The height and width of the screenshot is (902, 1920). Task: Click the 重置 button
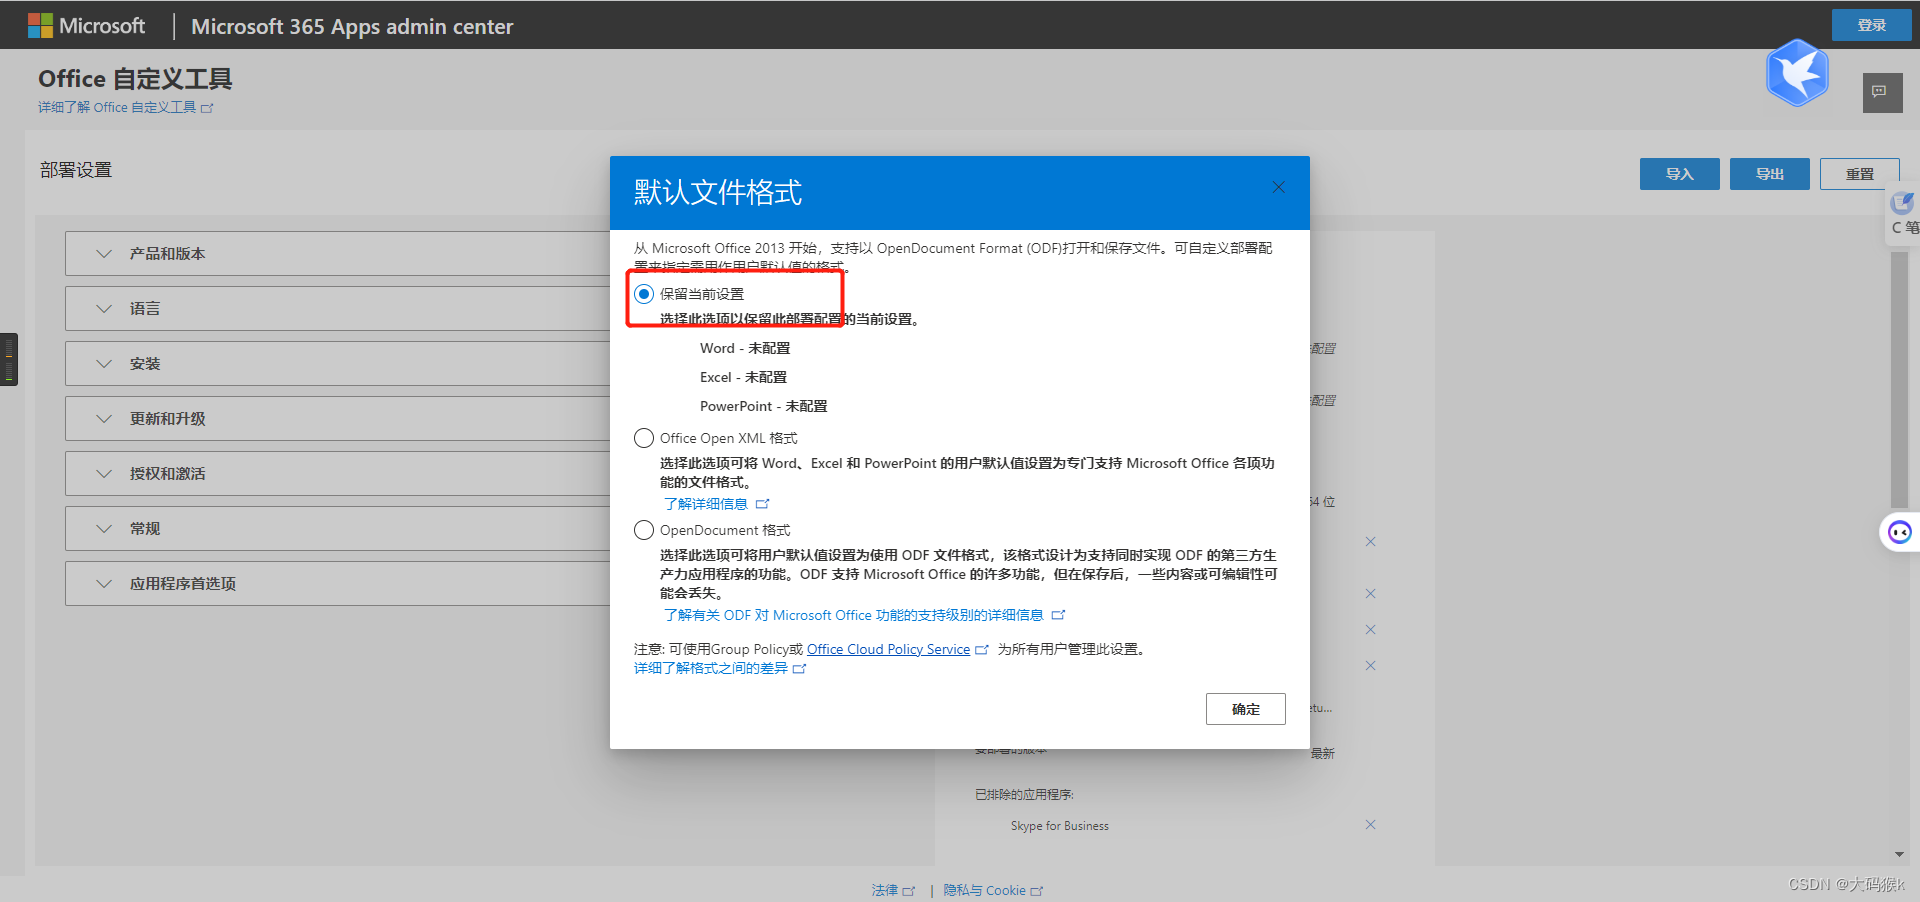pyautogui.click(x=1859, y=174)
